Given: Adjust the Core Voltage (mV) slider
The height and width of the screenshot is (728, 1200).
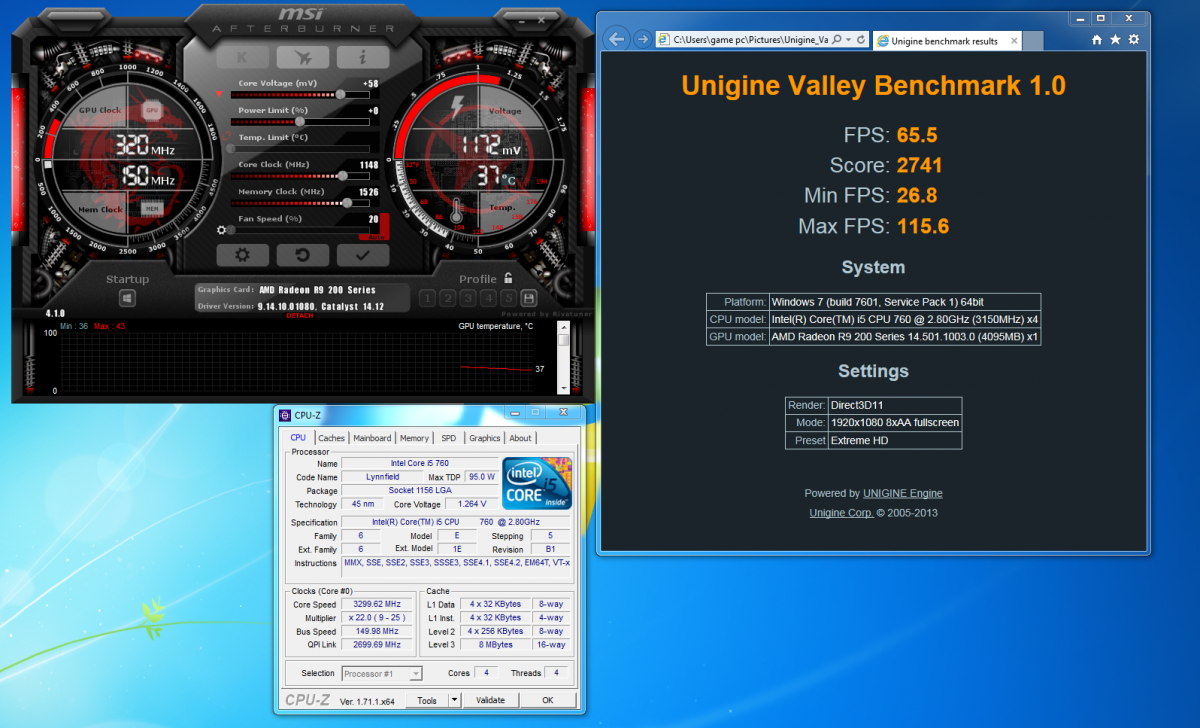Looking at the screenshot, I should coord(301,94).
